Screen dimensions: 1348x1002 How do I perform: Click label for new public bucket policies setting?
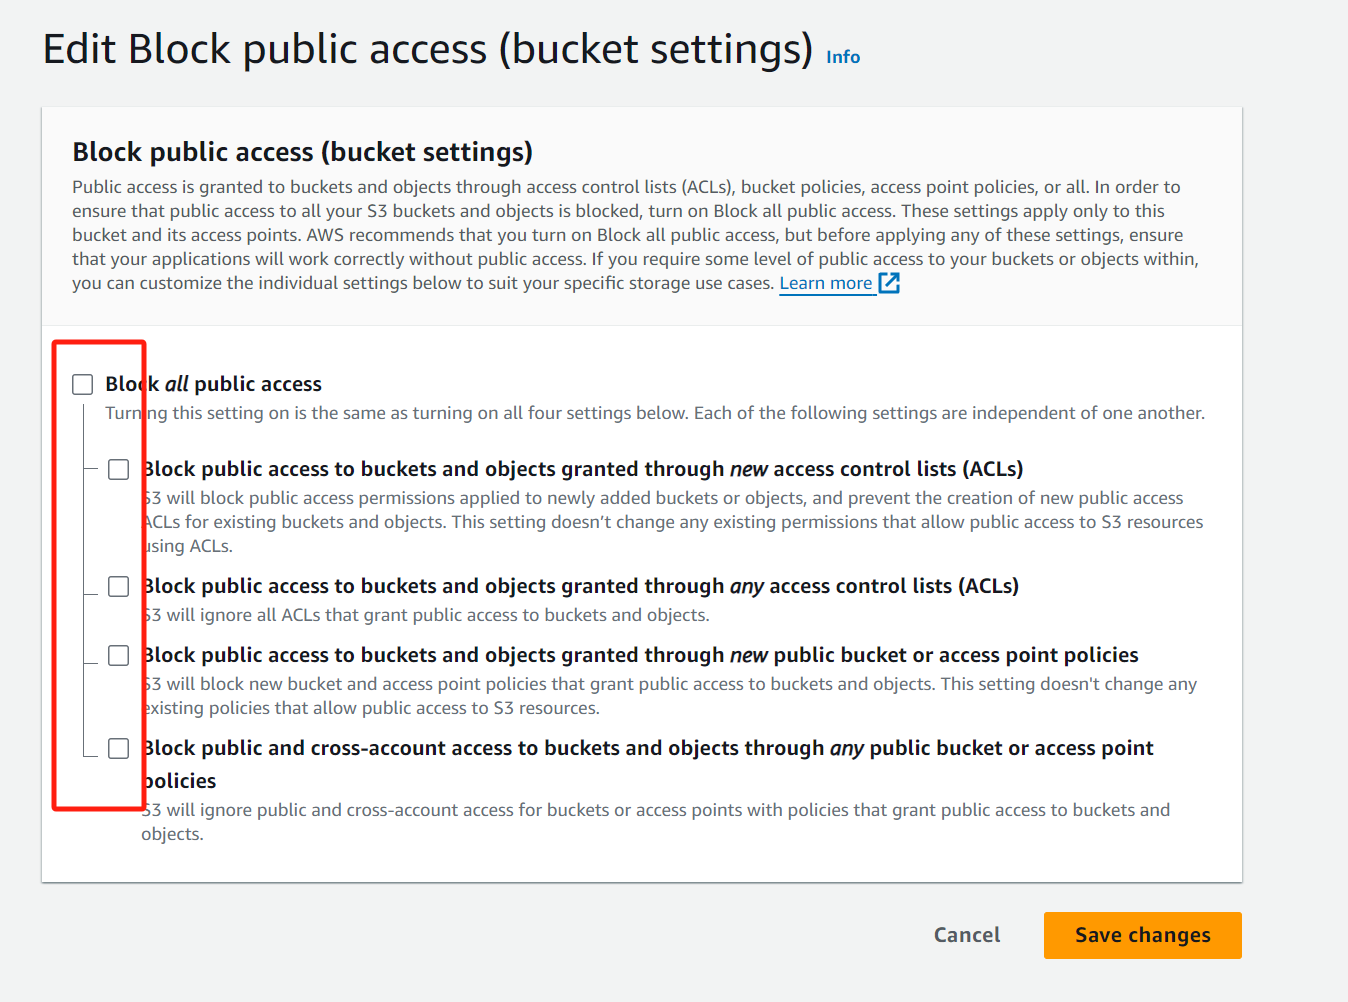point(640,655)
